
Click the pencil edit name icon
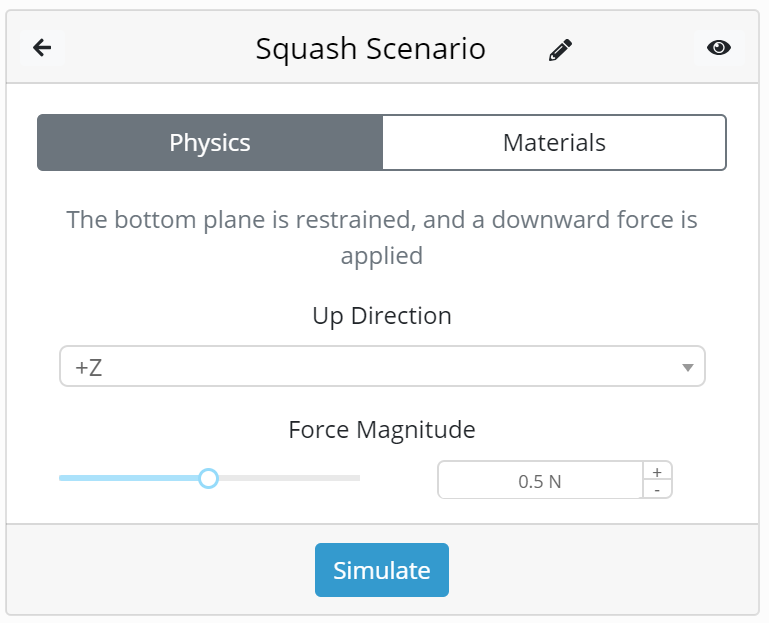[x=560, y=50]
